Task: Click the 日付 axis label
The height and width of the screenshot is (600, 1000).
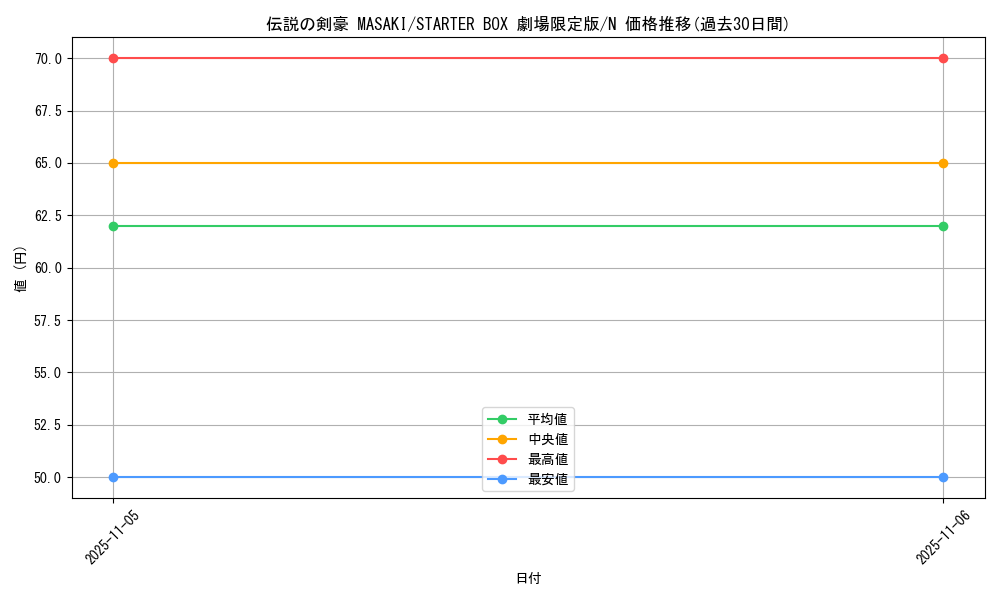Action: [x=527, y=577]
